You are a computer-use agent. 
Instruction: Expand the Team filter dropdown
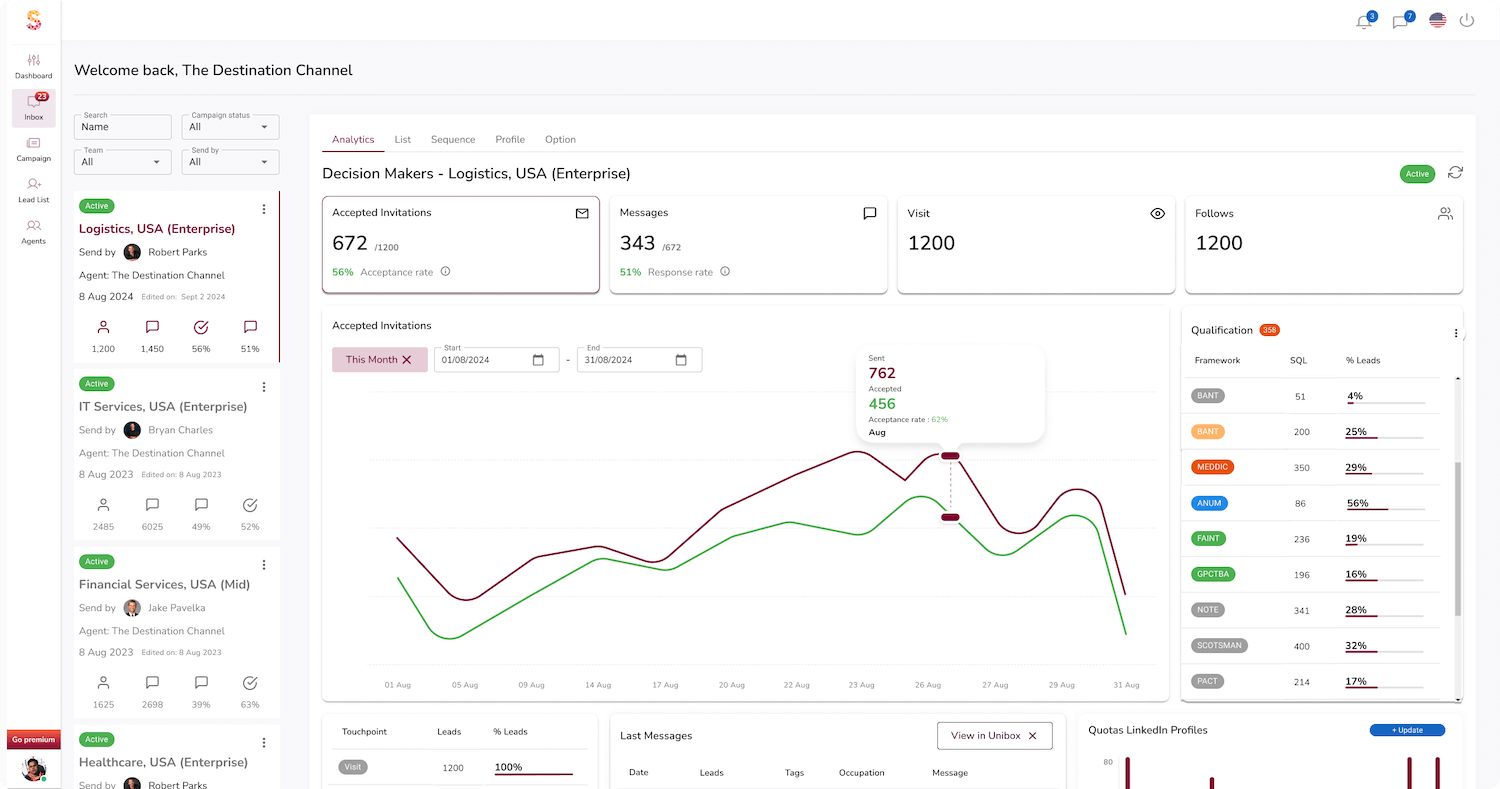click(x=122, y=161)
